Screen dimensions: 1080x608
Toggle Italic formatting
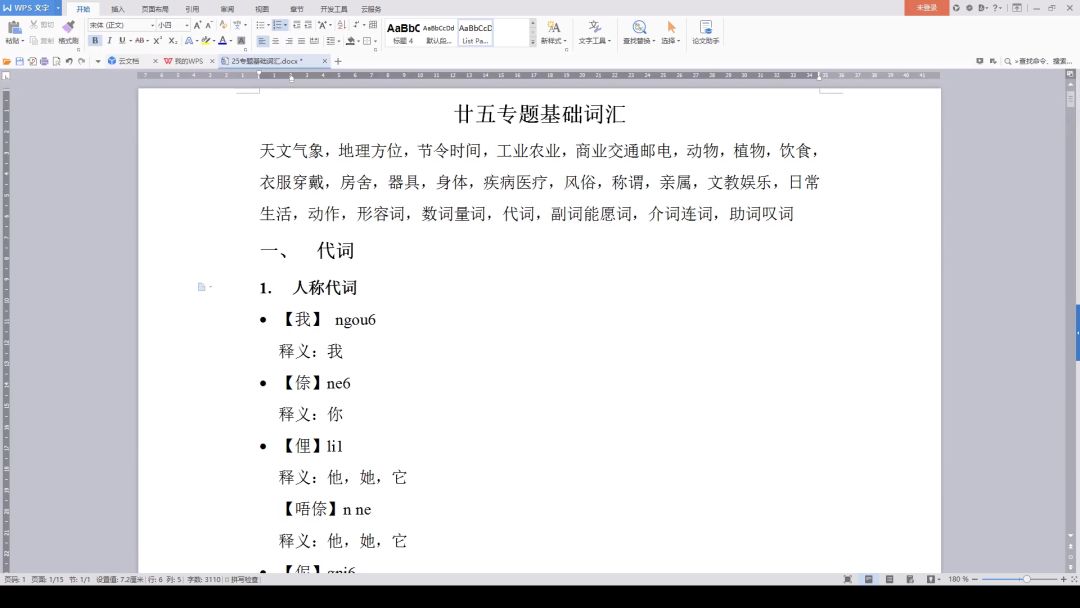coord(109,41)
